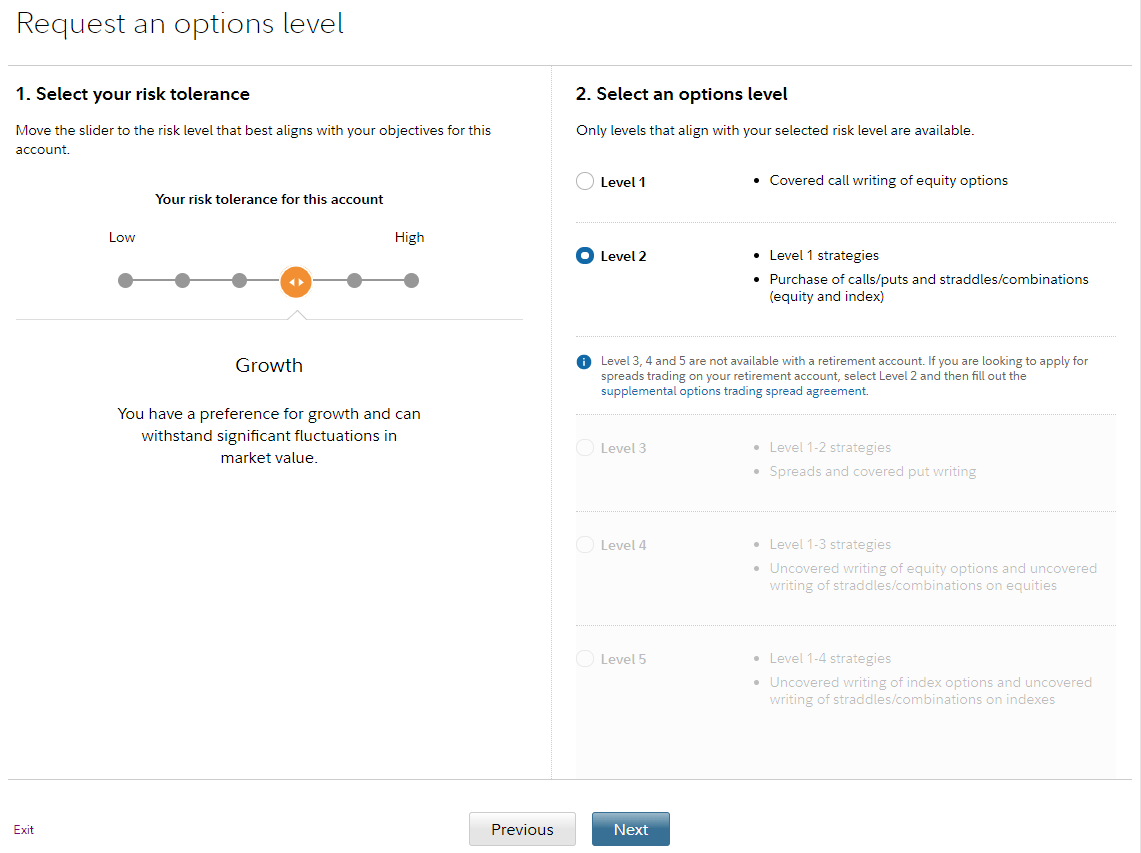The width and height of the screenshot is (1141, 853).
Task: Select the greyed-out Level 3 radio button
Action: [585, 448]
